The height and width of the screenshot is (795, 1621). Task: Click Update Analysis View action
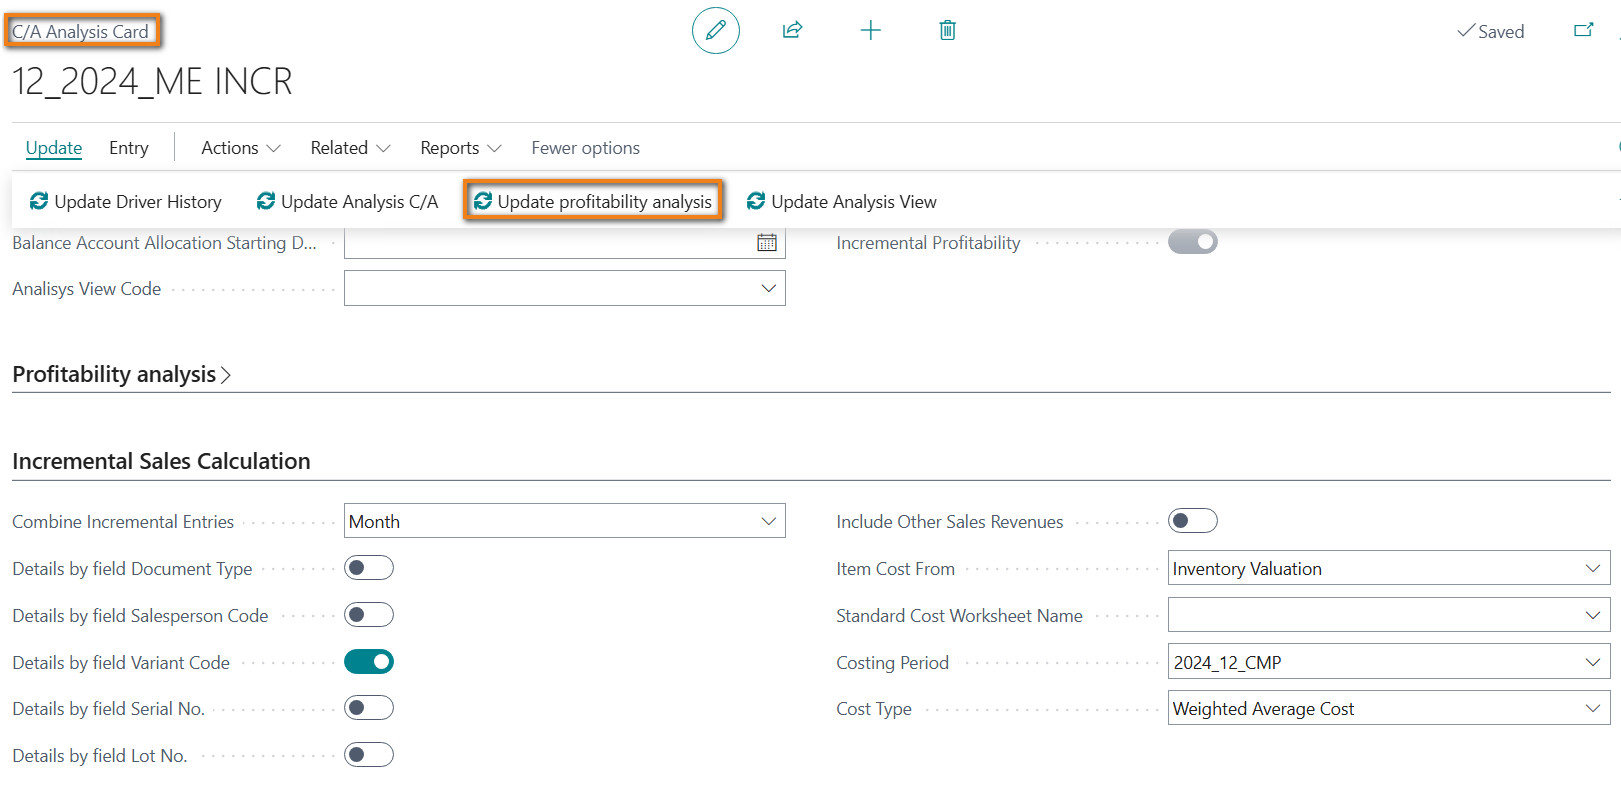(x=841, y=201)
